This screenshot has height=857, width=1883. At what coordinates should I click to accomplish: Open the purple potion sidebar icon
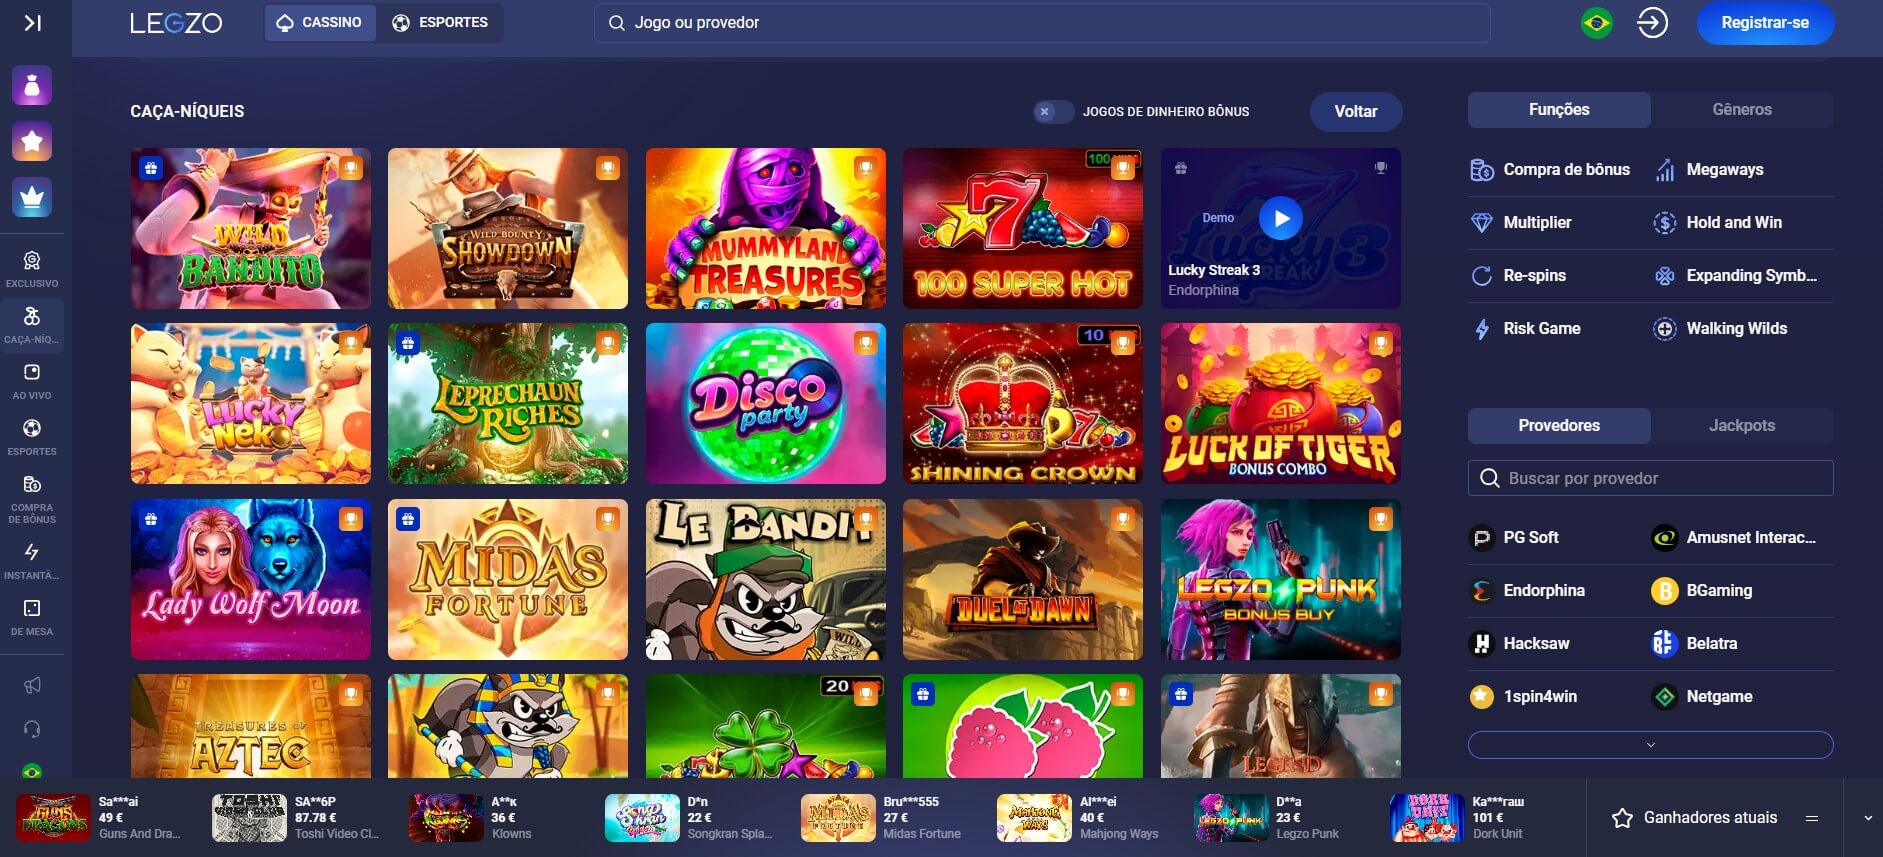tap(32, 86)
